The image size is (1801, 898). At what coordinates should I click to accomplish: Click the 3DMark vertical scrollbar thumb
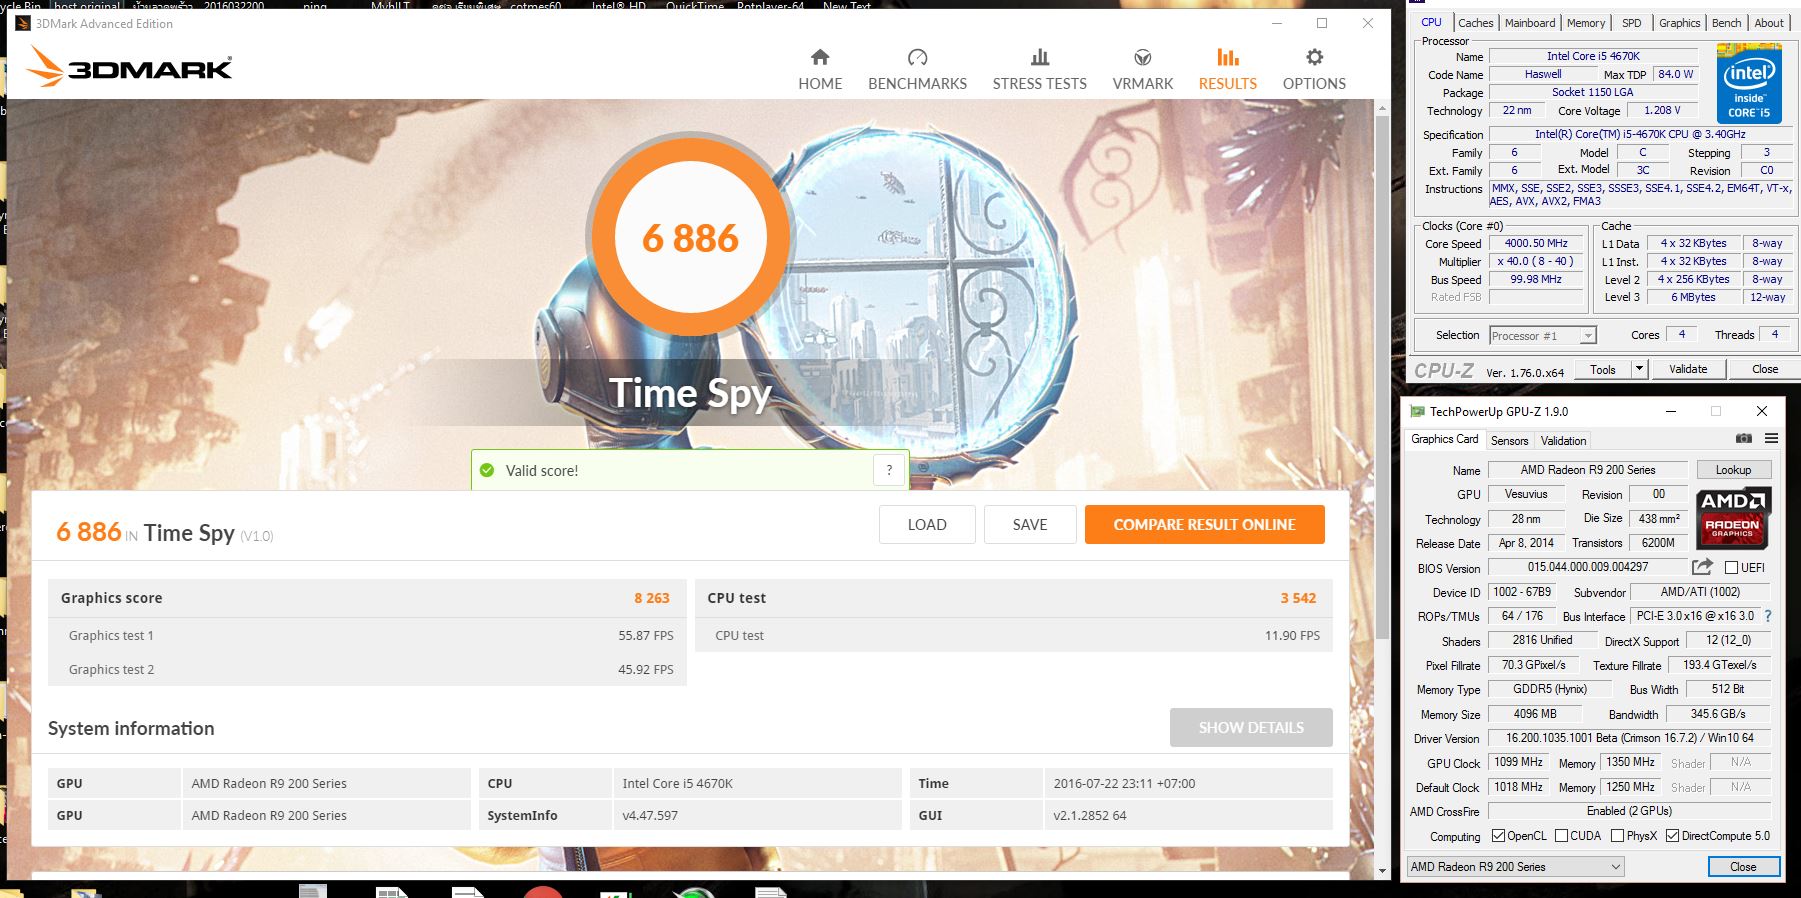(x=1383, y=377)
